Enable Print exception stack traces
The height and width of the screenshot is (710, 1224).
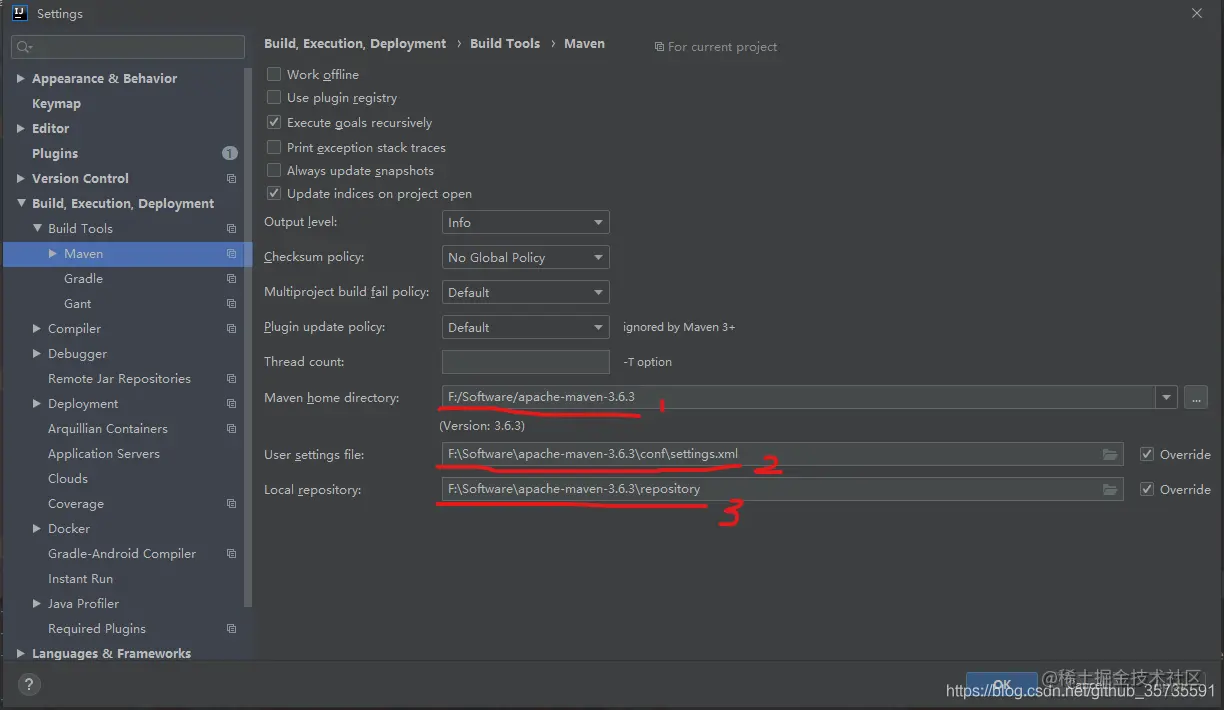click(x=274, y=147)
